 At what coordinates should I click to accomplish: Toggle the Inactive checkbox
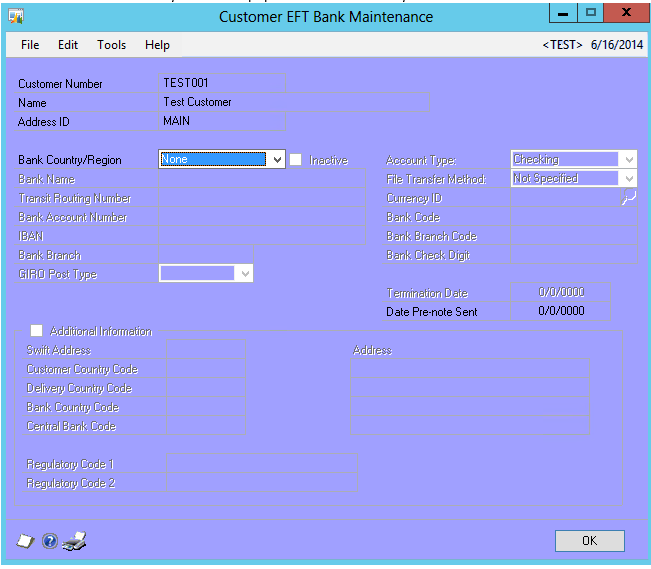(296, 160)
